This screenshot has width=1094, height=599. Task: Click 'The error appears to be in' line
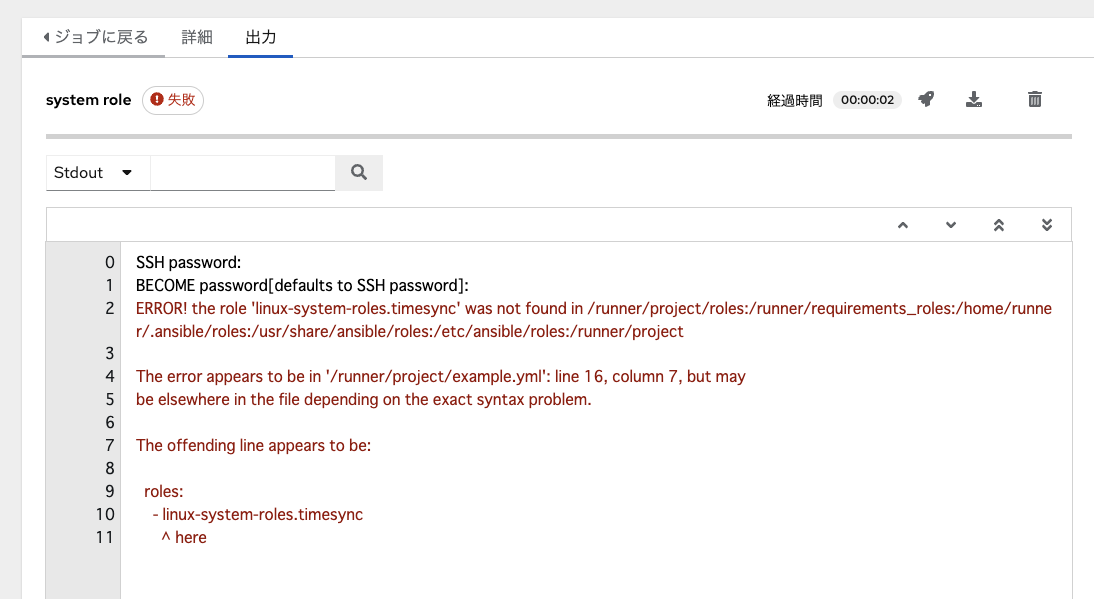point(441,377)
